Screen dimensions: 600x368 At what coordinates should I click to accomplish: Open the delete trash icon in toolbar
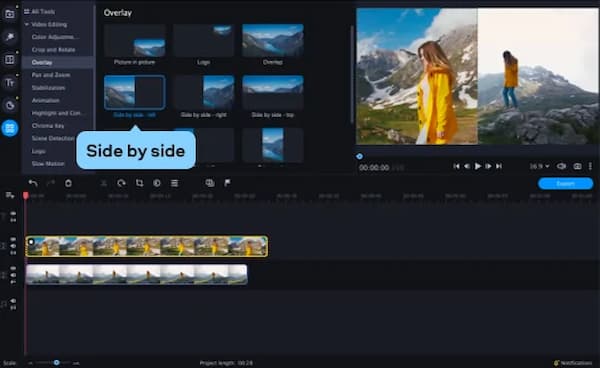pos(68,183)
